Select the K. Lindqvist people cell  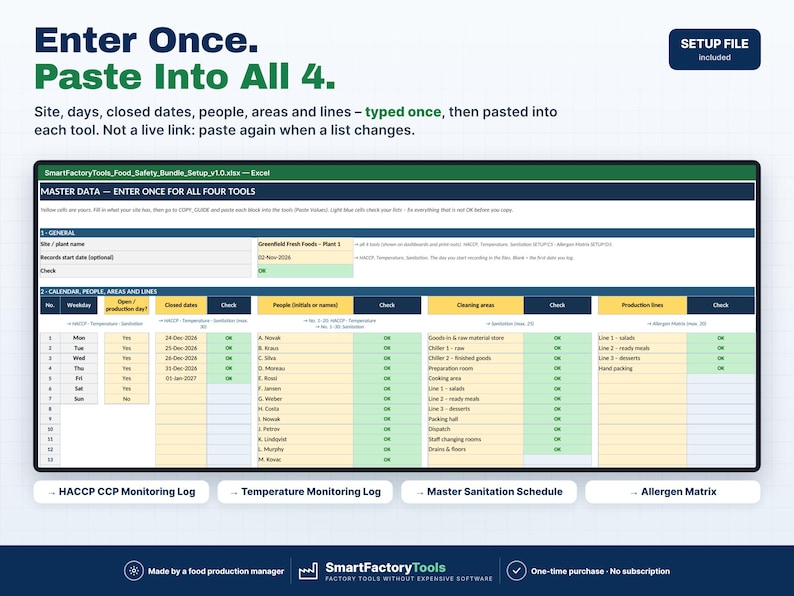pyautogui.click(x=305, y=439)
